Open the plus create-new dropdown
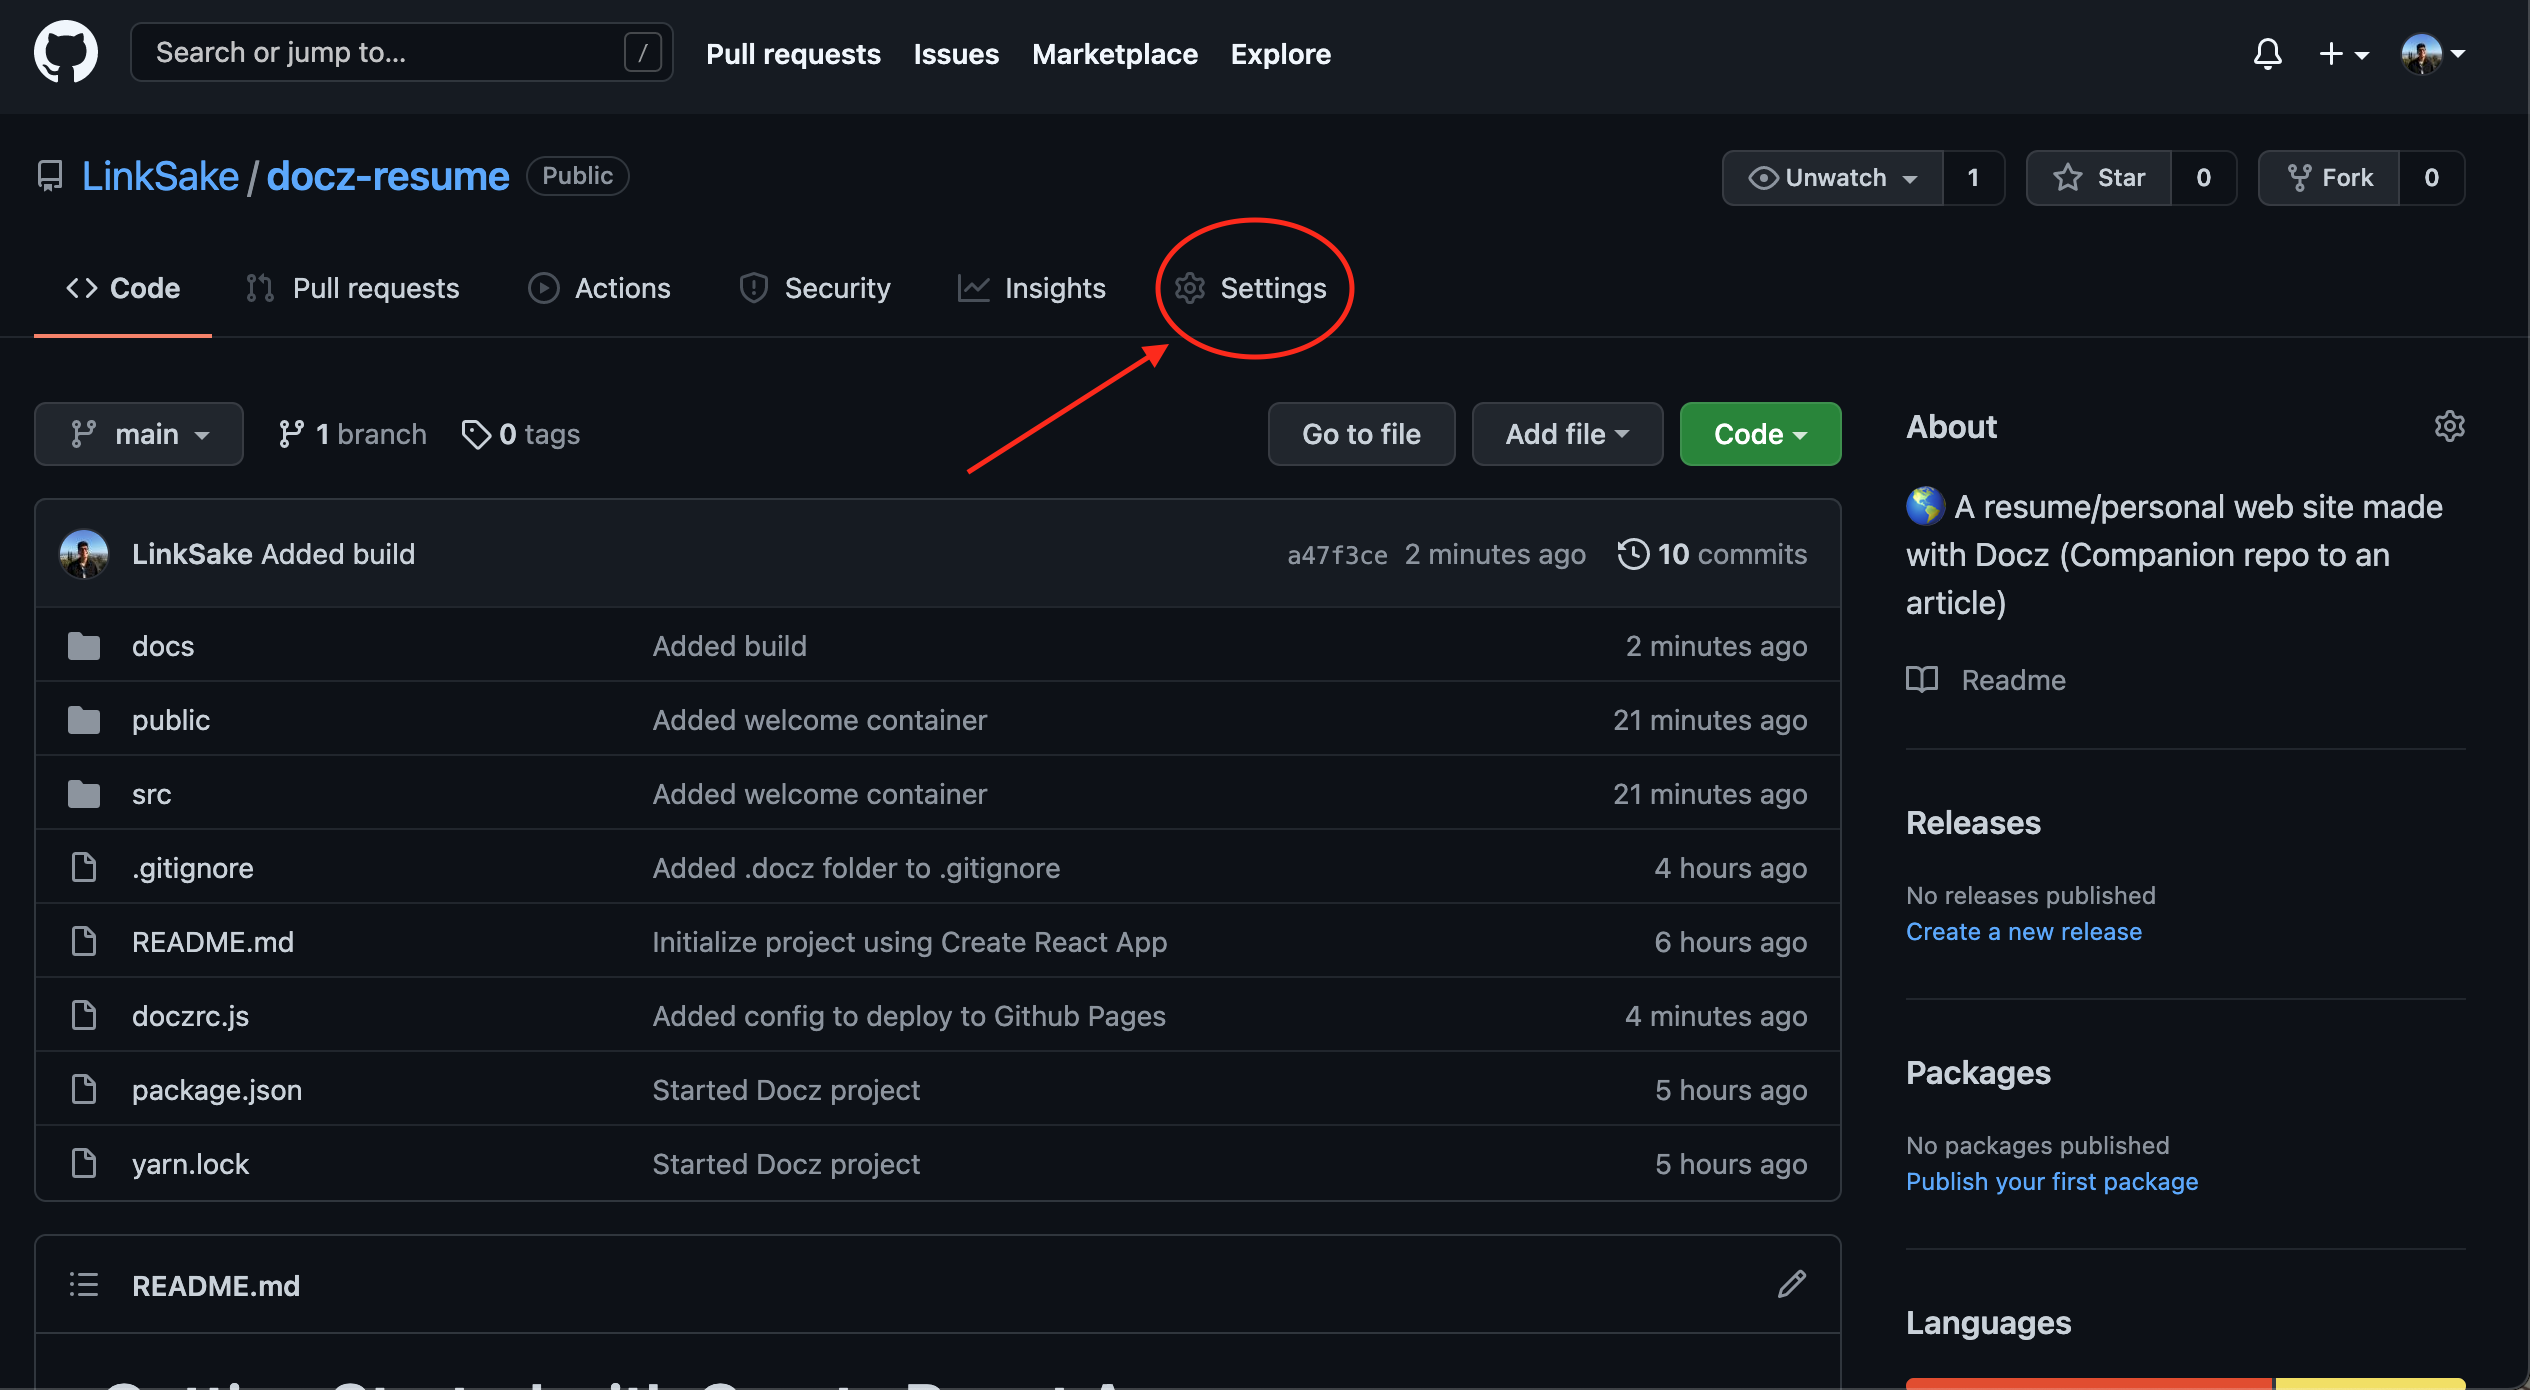Image resolution: width=2530 pixels, height=1390 pixels. click(2343, 53)
